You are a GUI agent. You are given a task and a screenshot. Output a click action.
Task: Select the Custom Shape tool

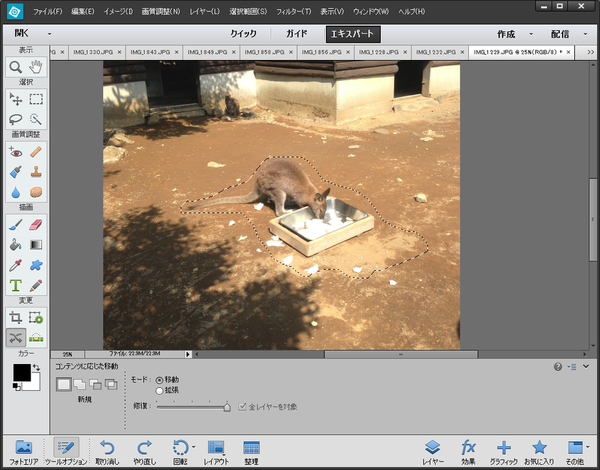pyautogui.click(x=36, y=265)
